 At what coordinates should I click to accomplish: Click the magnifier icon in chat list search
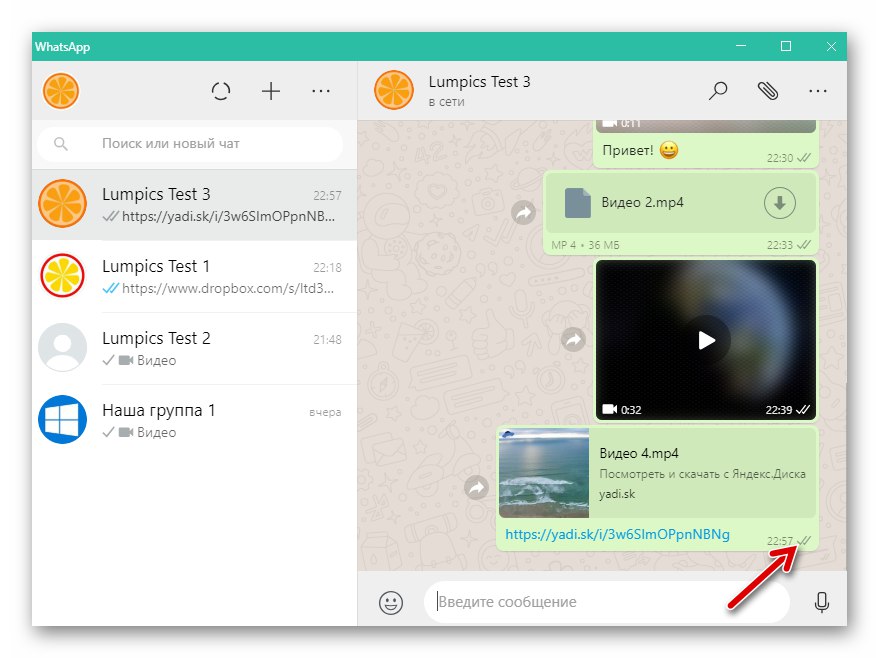coord(61,144)
